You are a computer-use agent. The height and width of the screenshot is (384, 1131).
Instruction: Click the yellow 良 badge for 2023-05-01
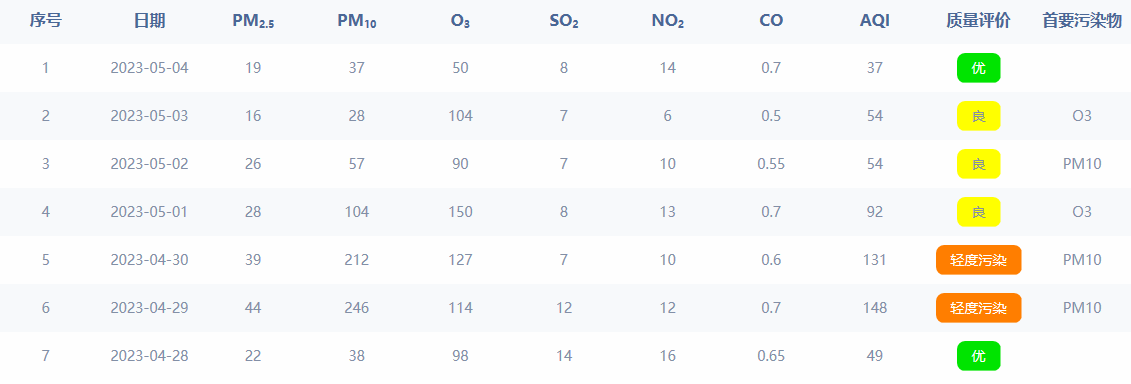(x=978, y=212)
